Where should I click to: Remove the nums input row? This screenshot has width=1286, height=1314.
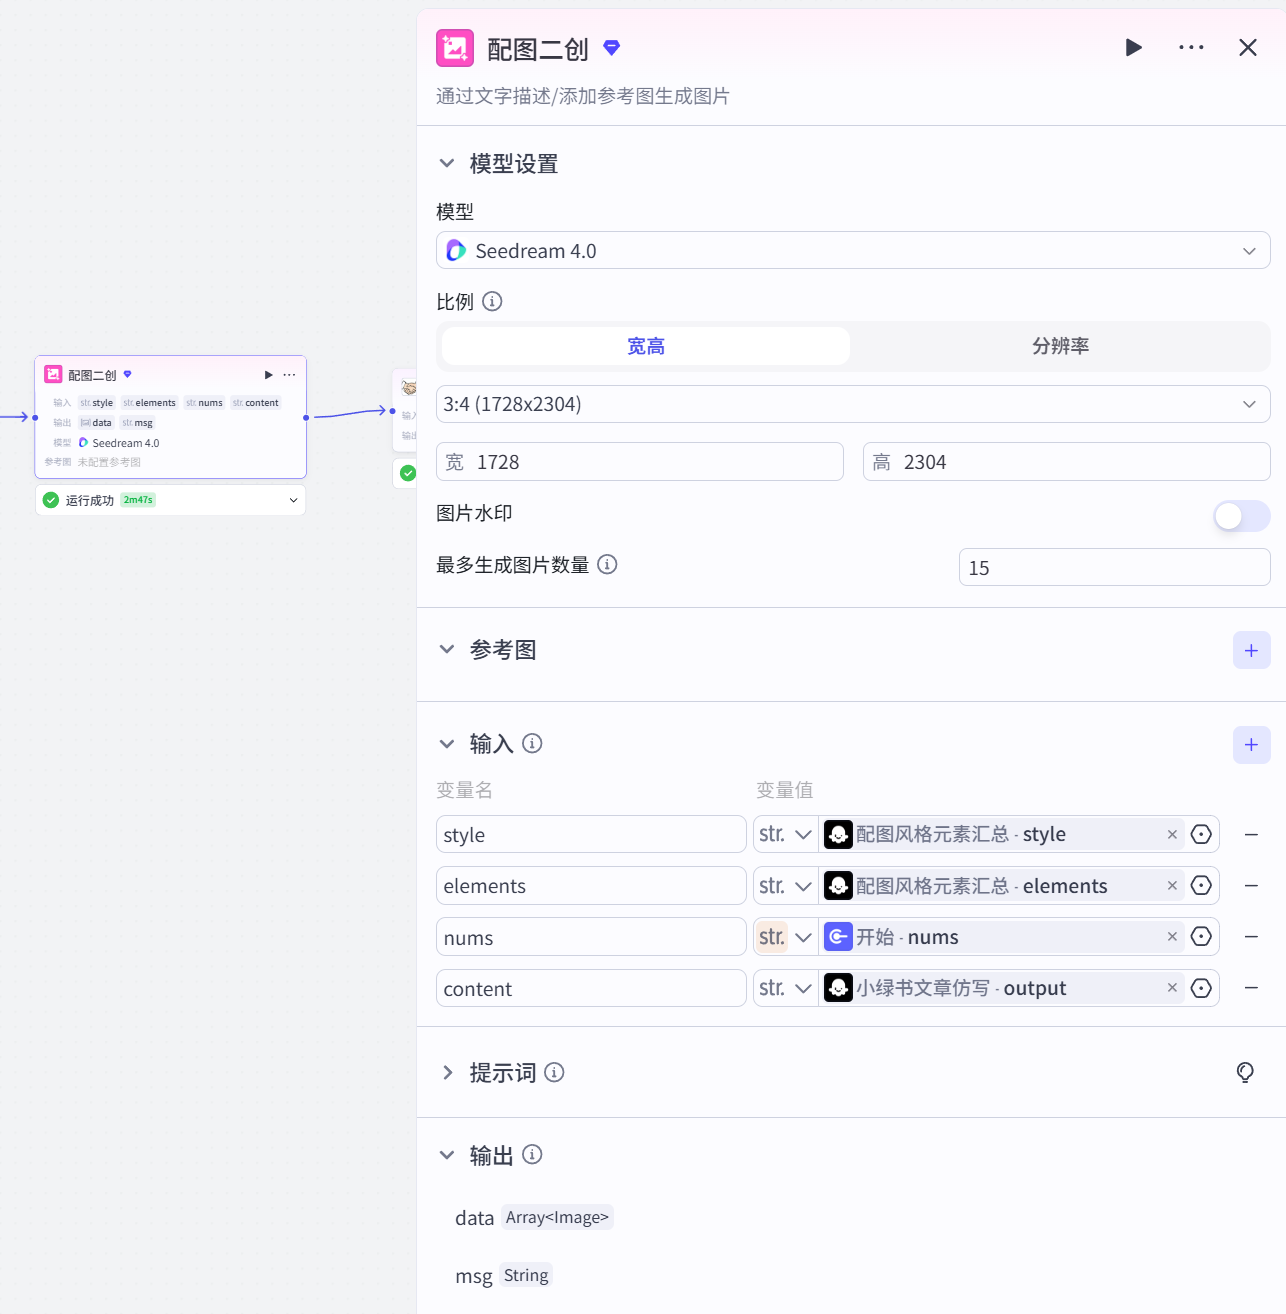click(1251, 936)
